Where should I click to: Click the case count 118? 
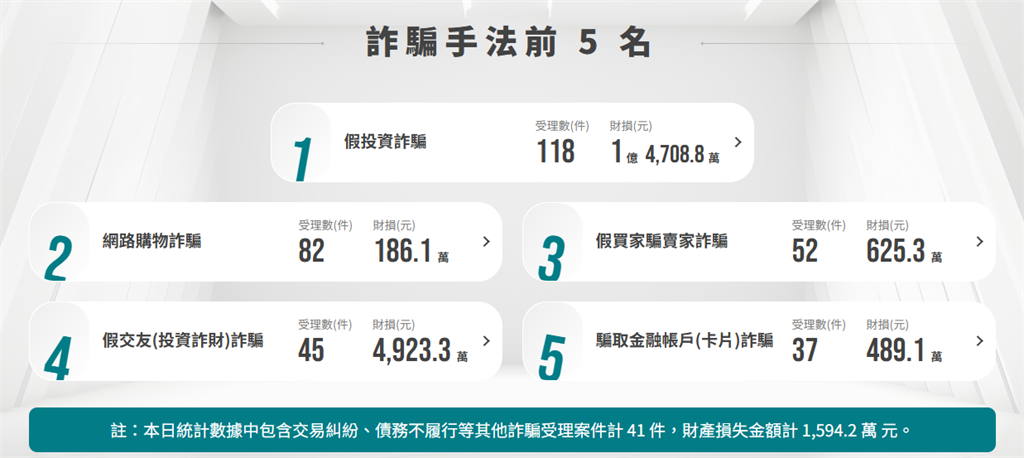(556, 152)
